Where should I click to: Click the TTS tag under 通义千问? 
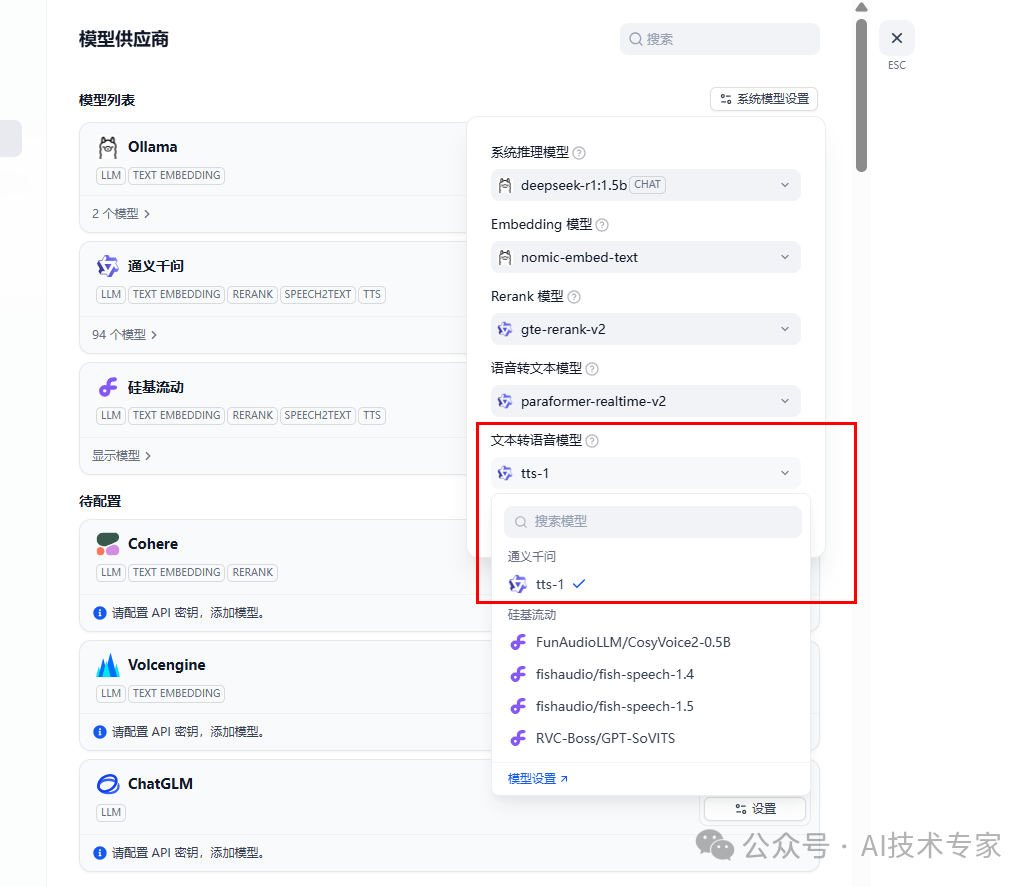click(x=372, y=294)
